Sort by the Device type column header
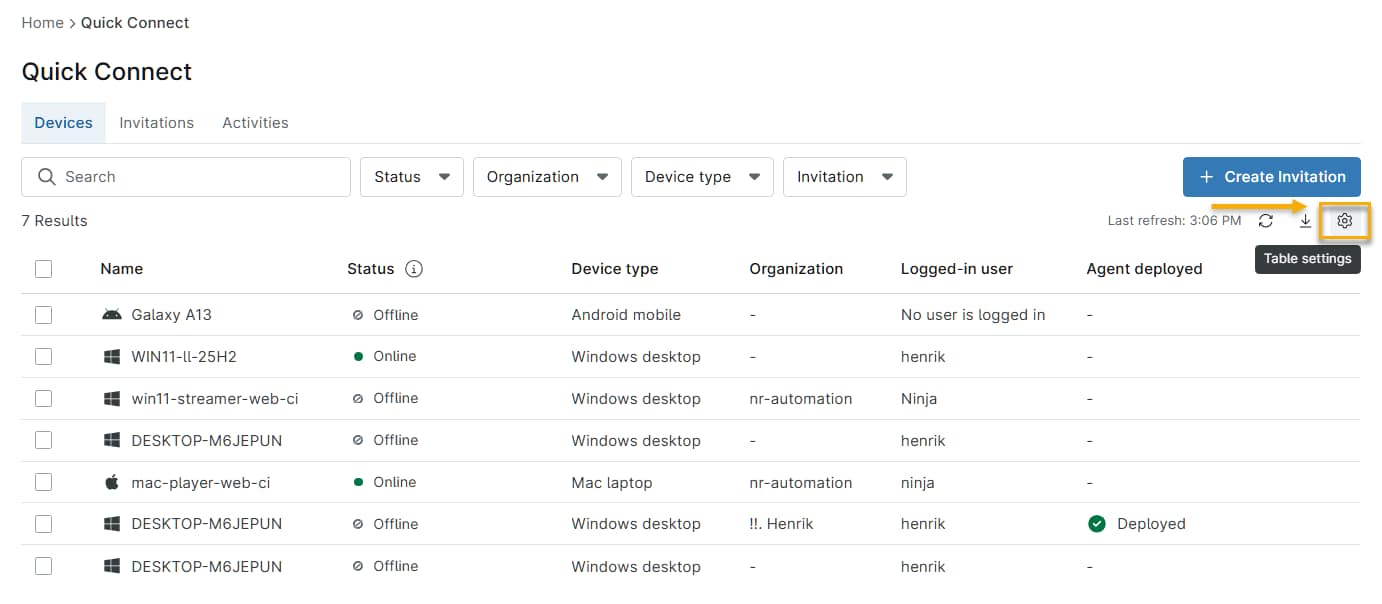 [615, 269]
